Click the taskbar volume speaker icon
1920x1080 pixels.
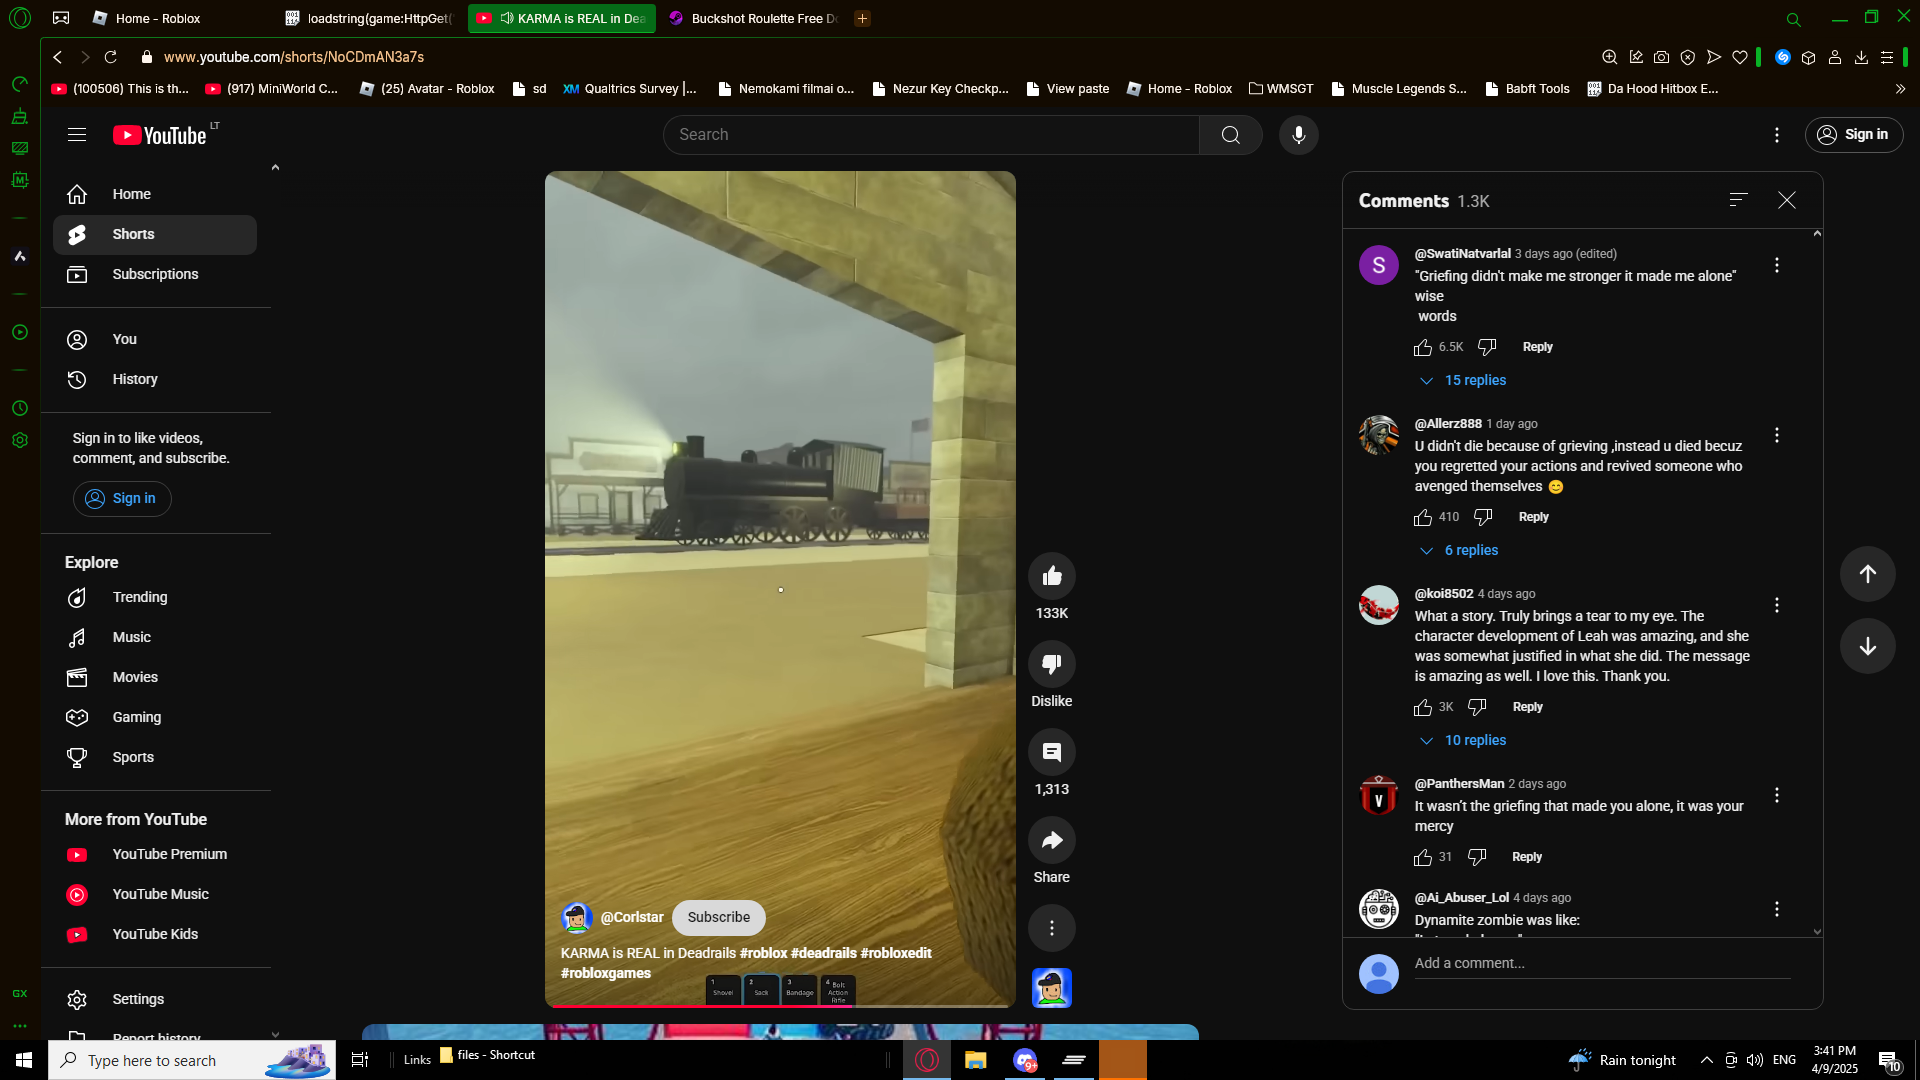click(1755, 1060)
